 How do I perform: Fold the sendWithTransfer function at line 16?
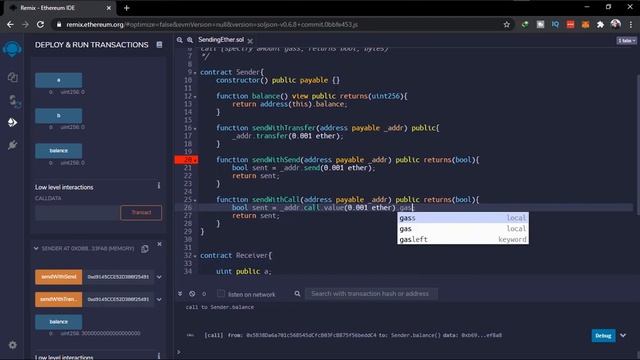pyautogui.click(x=195, y=129)
